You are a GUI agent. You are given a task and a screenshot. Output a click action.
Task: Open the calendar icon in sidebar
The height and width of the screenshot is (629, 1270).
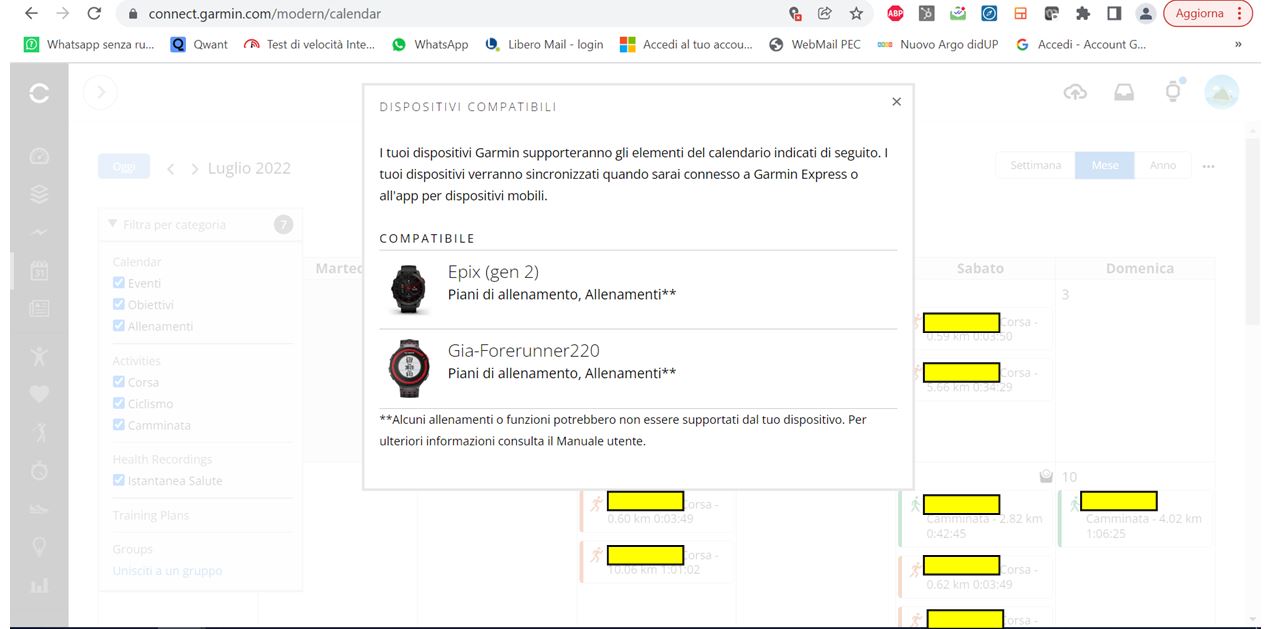click(x=39, y=271)
